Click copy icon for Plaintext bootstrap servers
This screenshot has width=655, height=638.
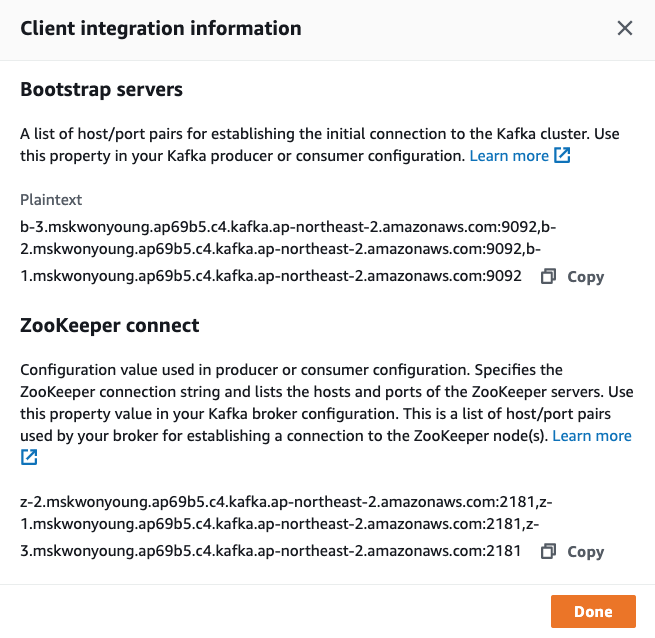pyautogui.click(x=548, y=276)
